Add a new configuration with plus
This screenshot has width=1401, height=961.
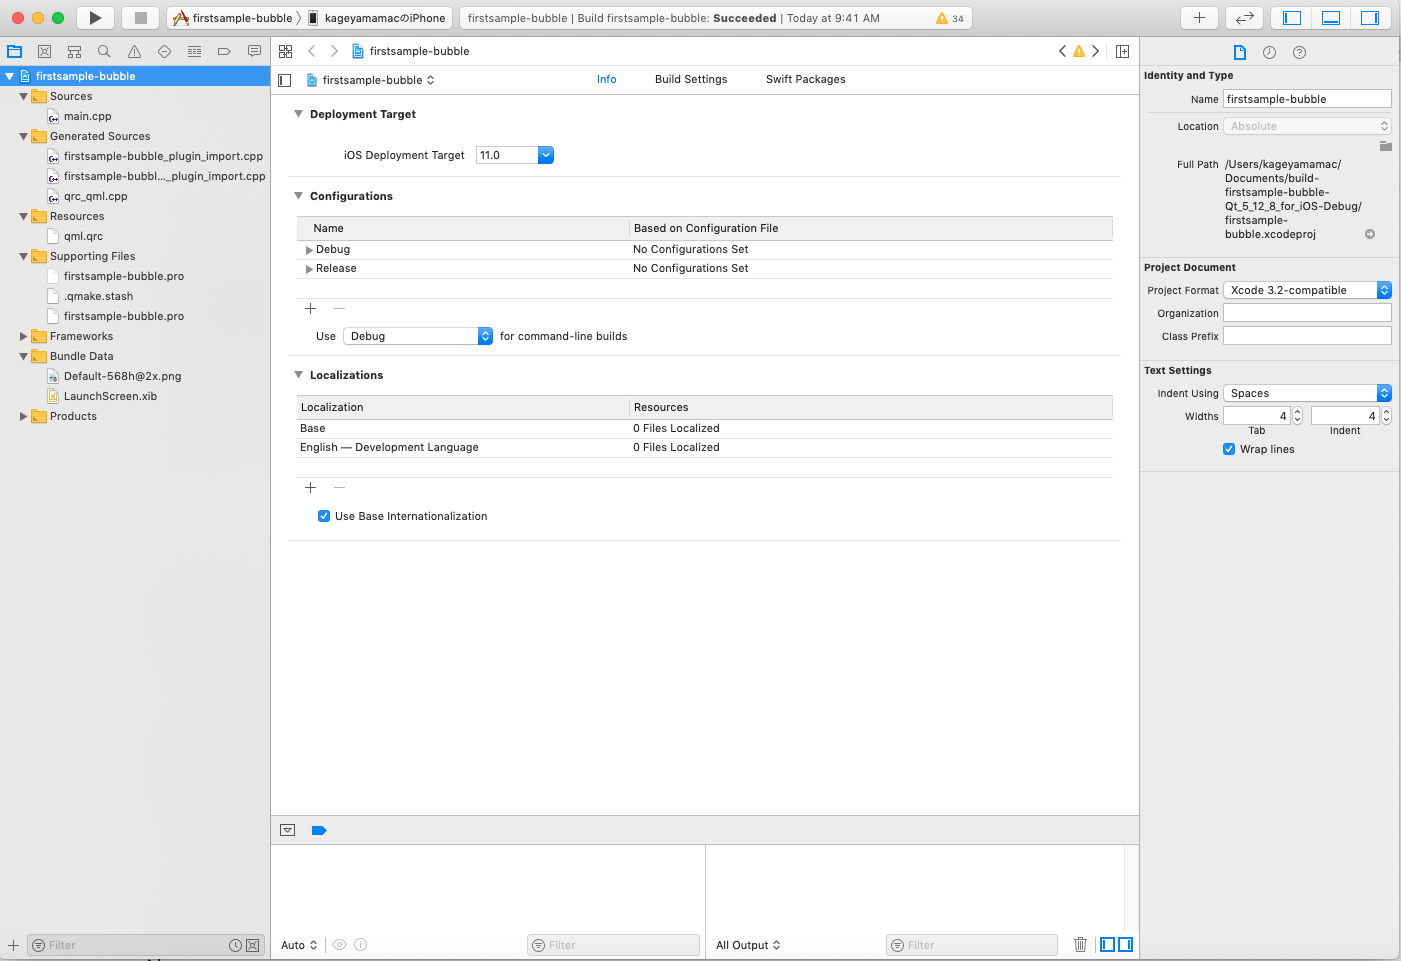tap(310, 309)
